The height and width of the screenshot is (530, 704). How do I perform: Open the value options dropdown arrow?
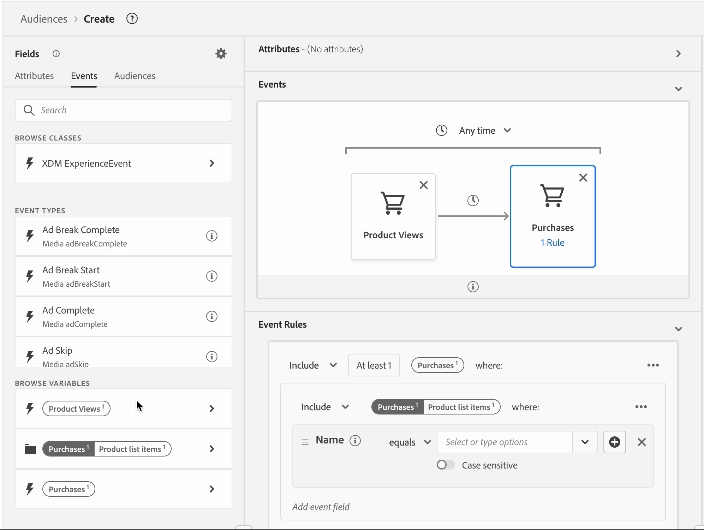click(585, 442)
